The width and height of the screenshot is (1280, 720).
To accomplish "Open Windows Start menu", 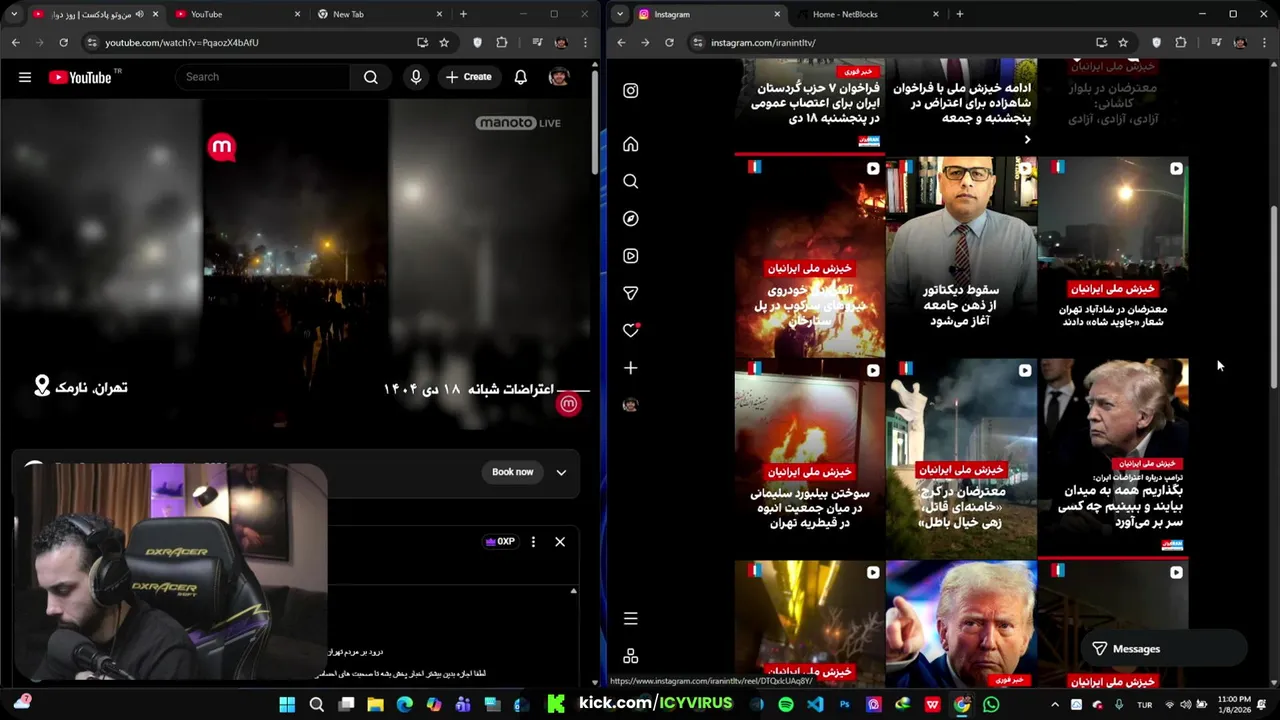I will (287, 705).
